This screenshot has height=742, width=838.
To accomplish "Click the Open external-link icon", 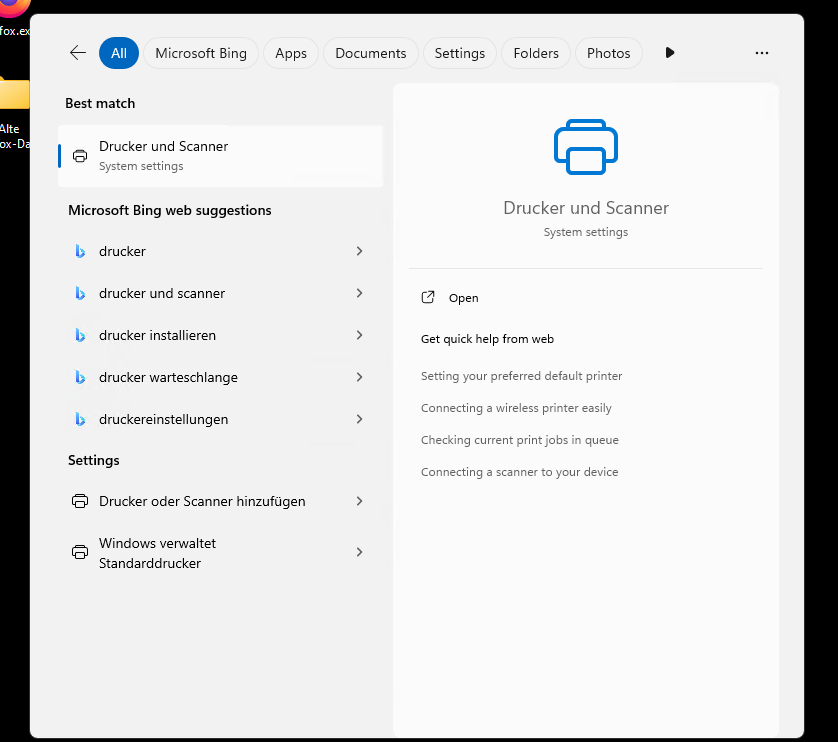I will tap(428, 298).
